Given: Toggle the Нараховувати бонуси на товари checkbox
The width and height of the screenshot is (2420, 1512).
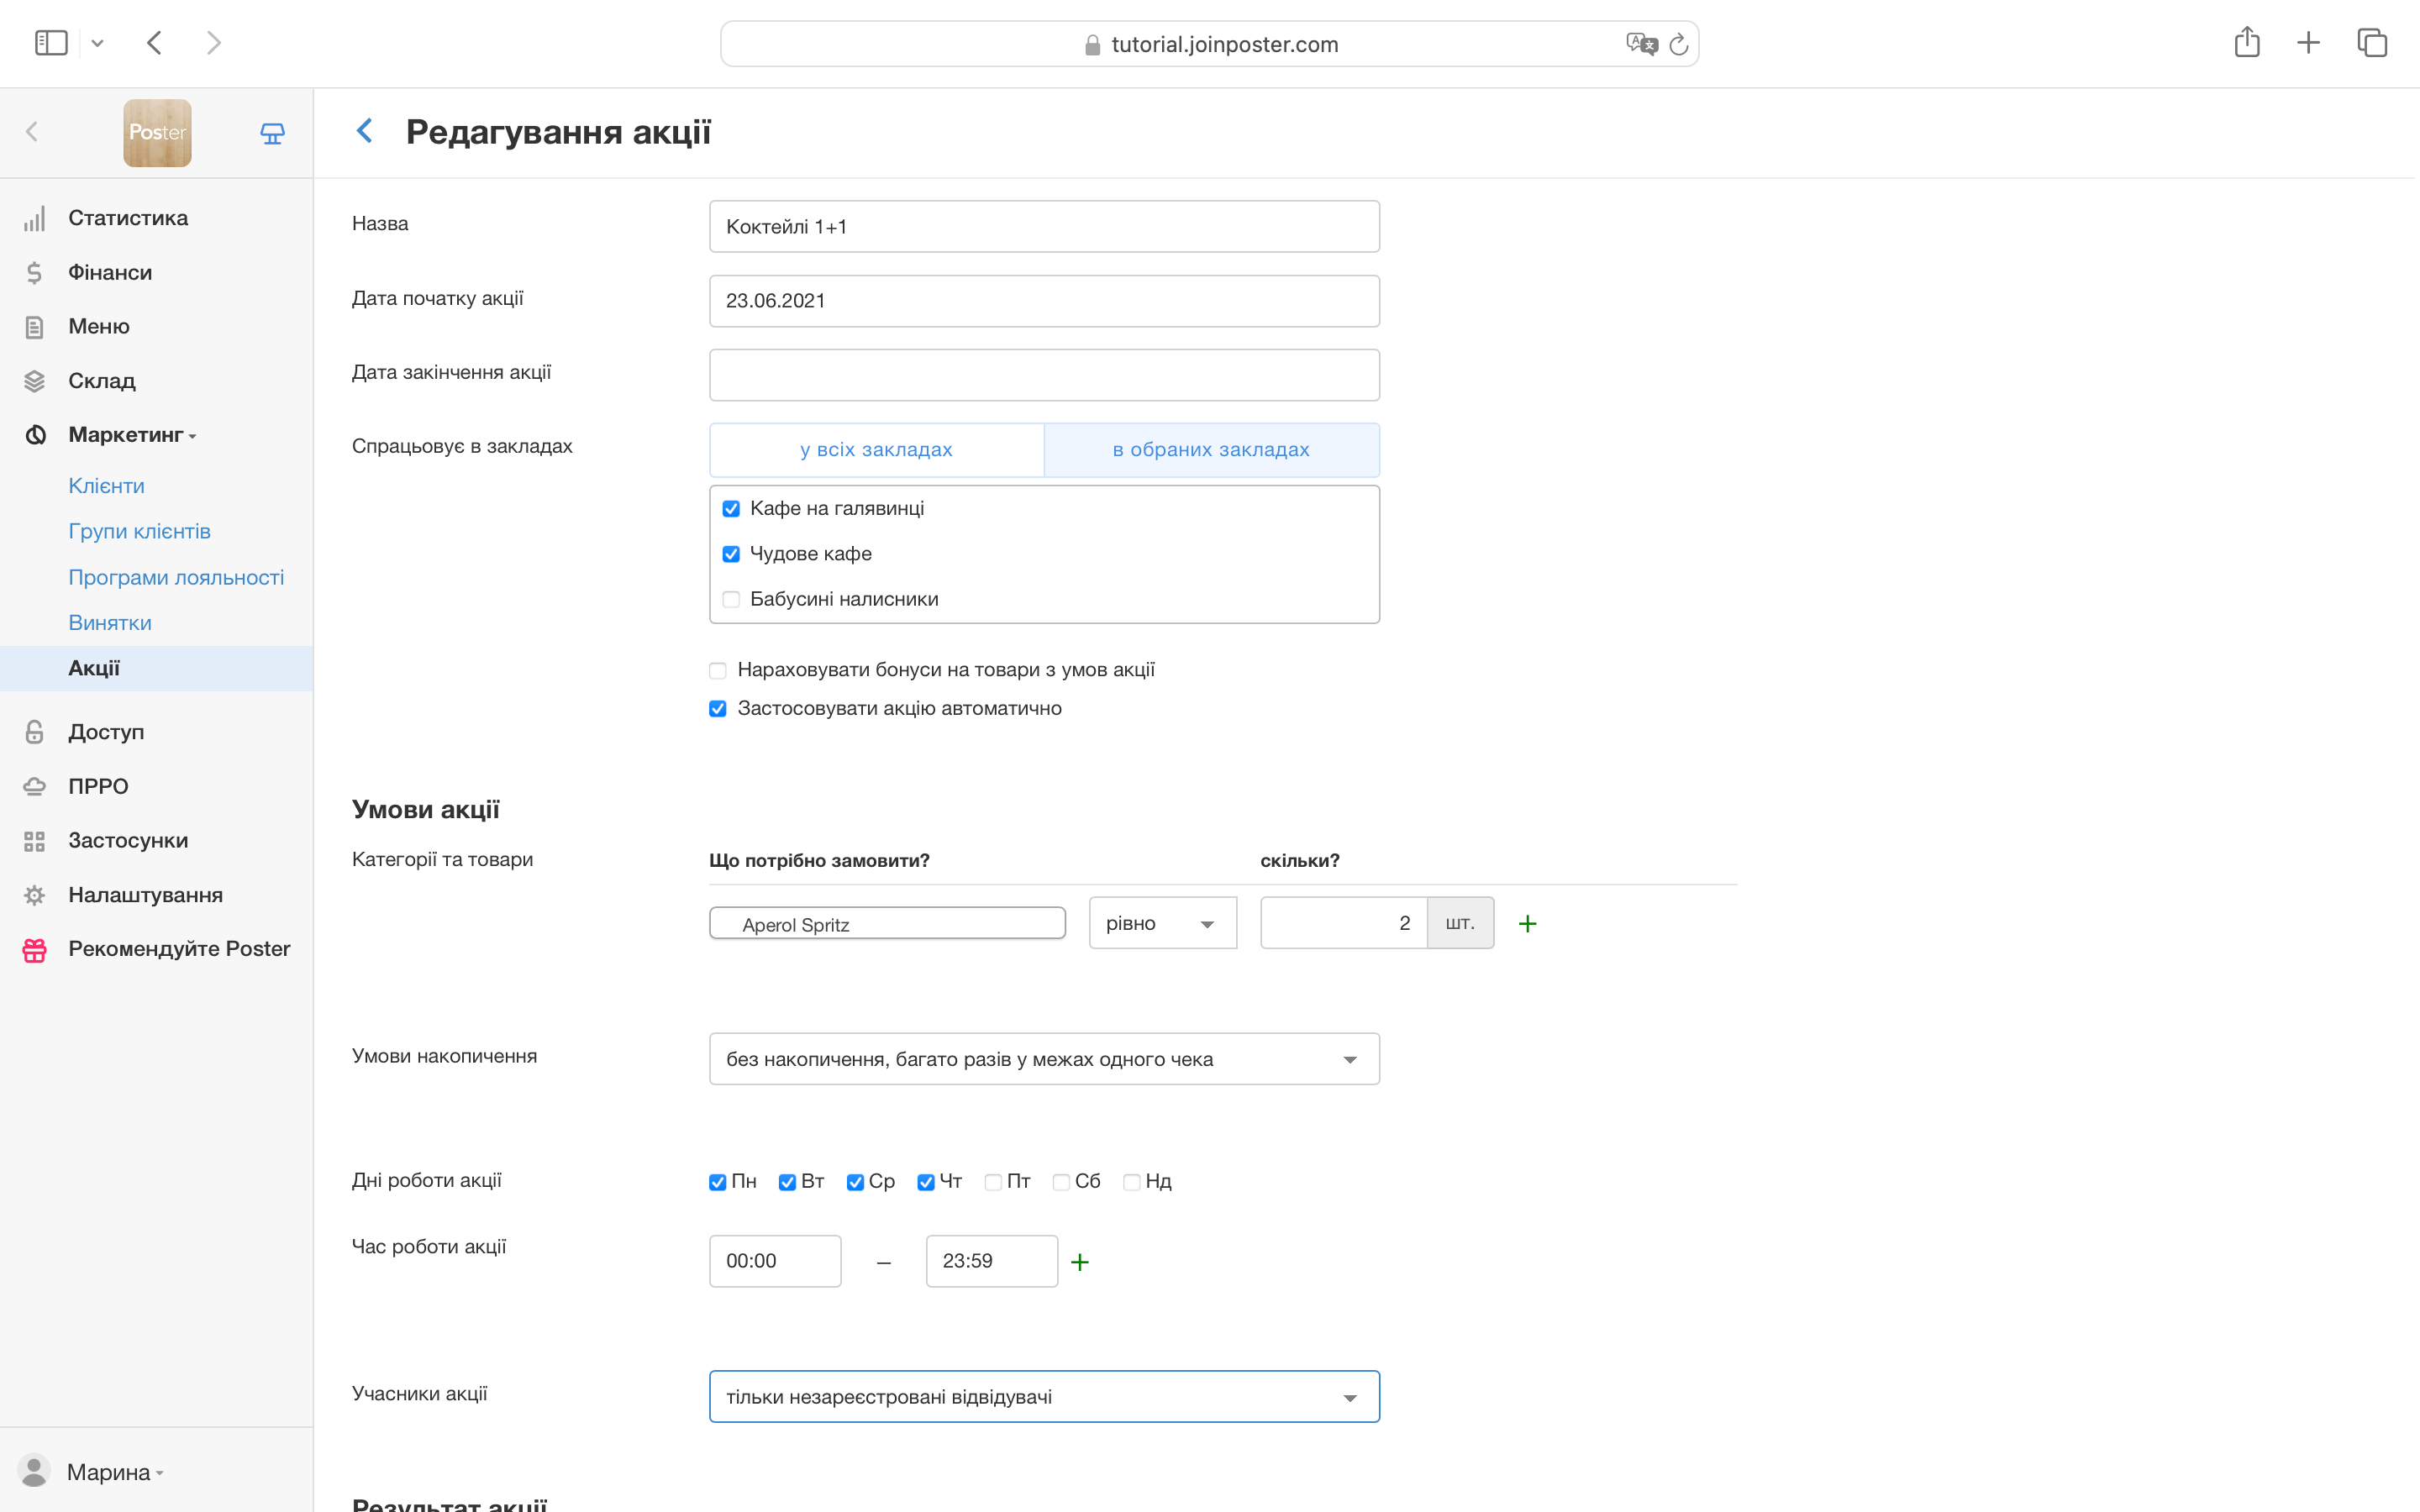Looking at the screenshot, I should [x=718, y=670].
